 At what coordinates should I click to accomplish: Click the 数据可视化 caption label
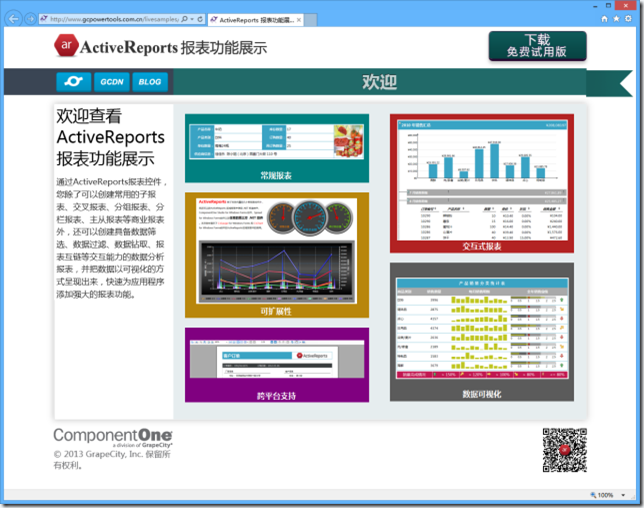[482, 394]
